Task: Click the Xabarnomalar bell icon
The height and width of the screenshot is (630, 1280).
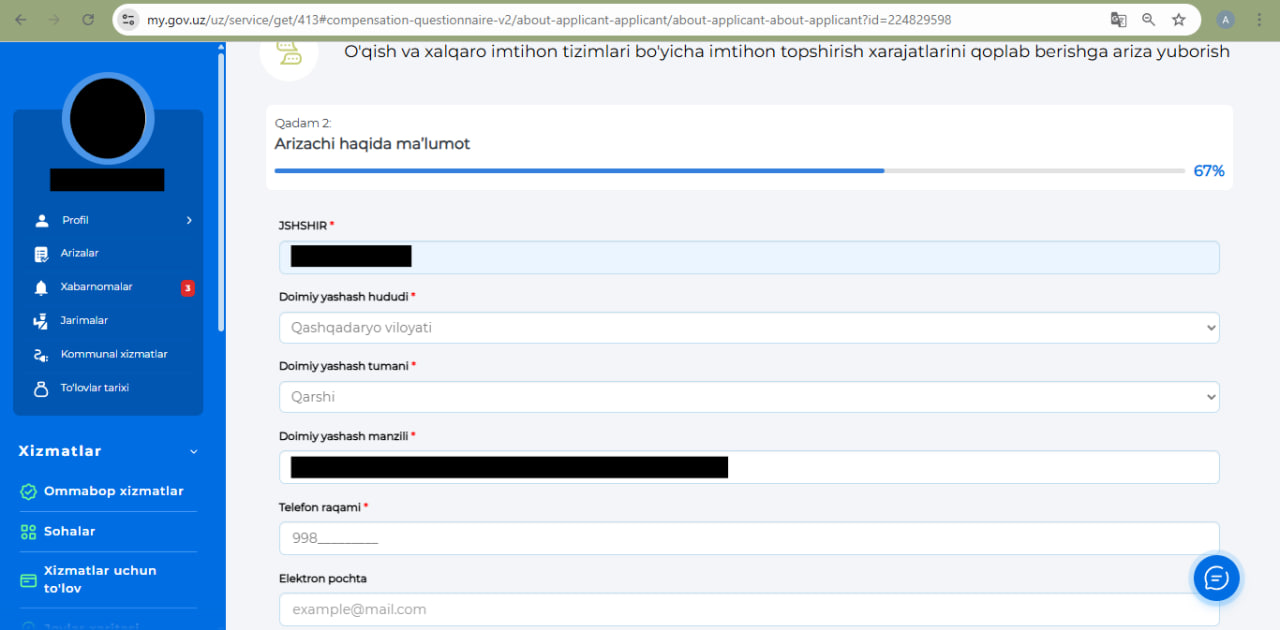Action: (41, 288)
